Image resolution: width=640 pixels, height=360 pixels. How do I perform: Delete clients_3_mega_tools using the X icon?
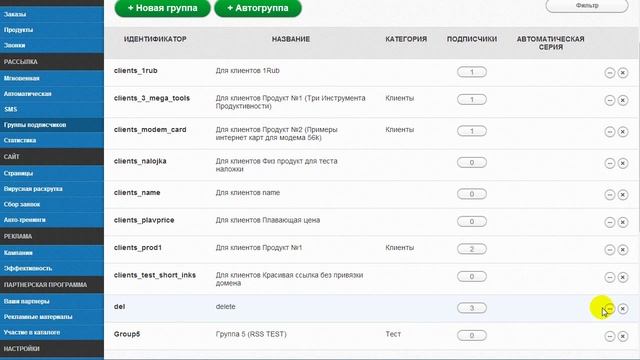coord(623,100)
